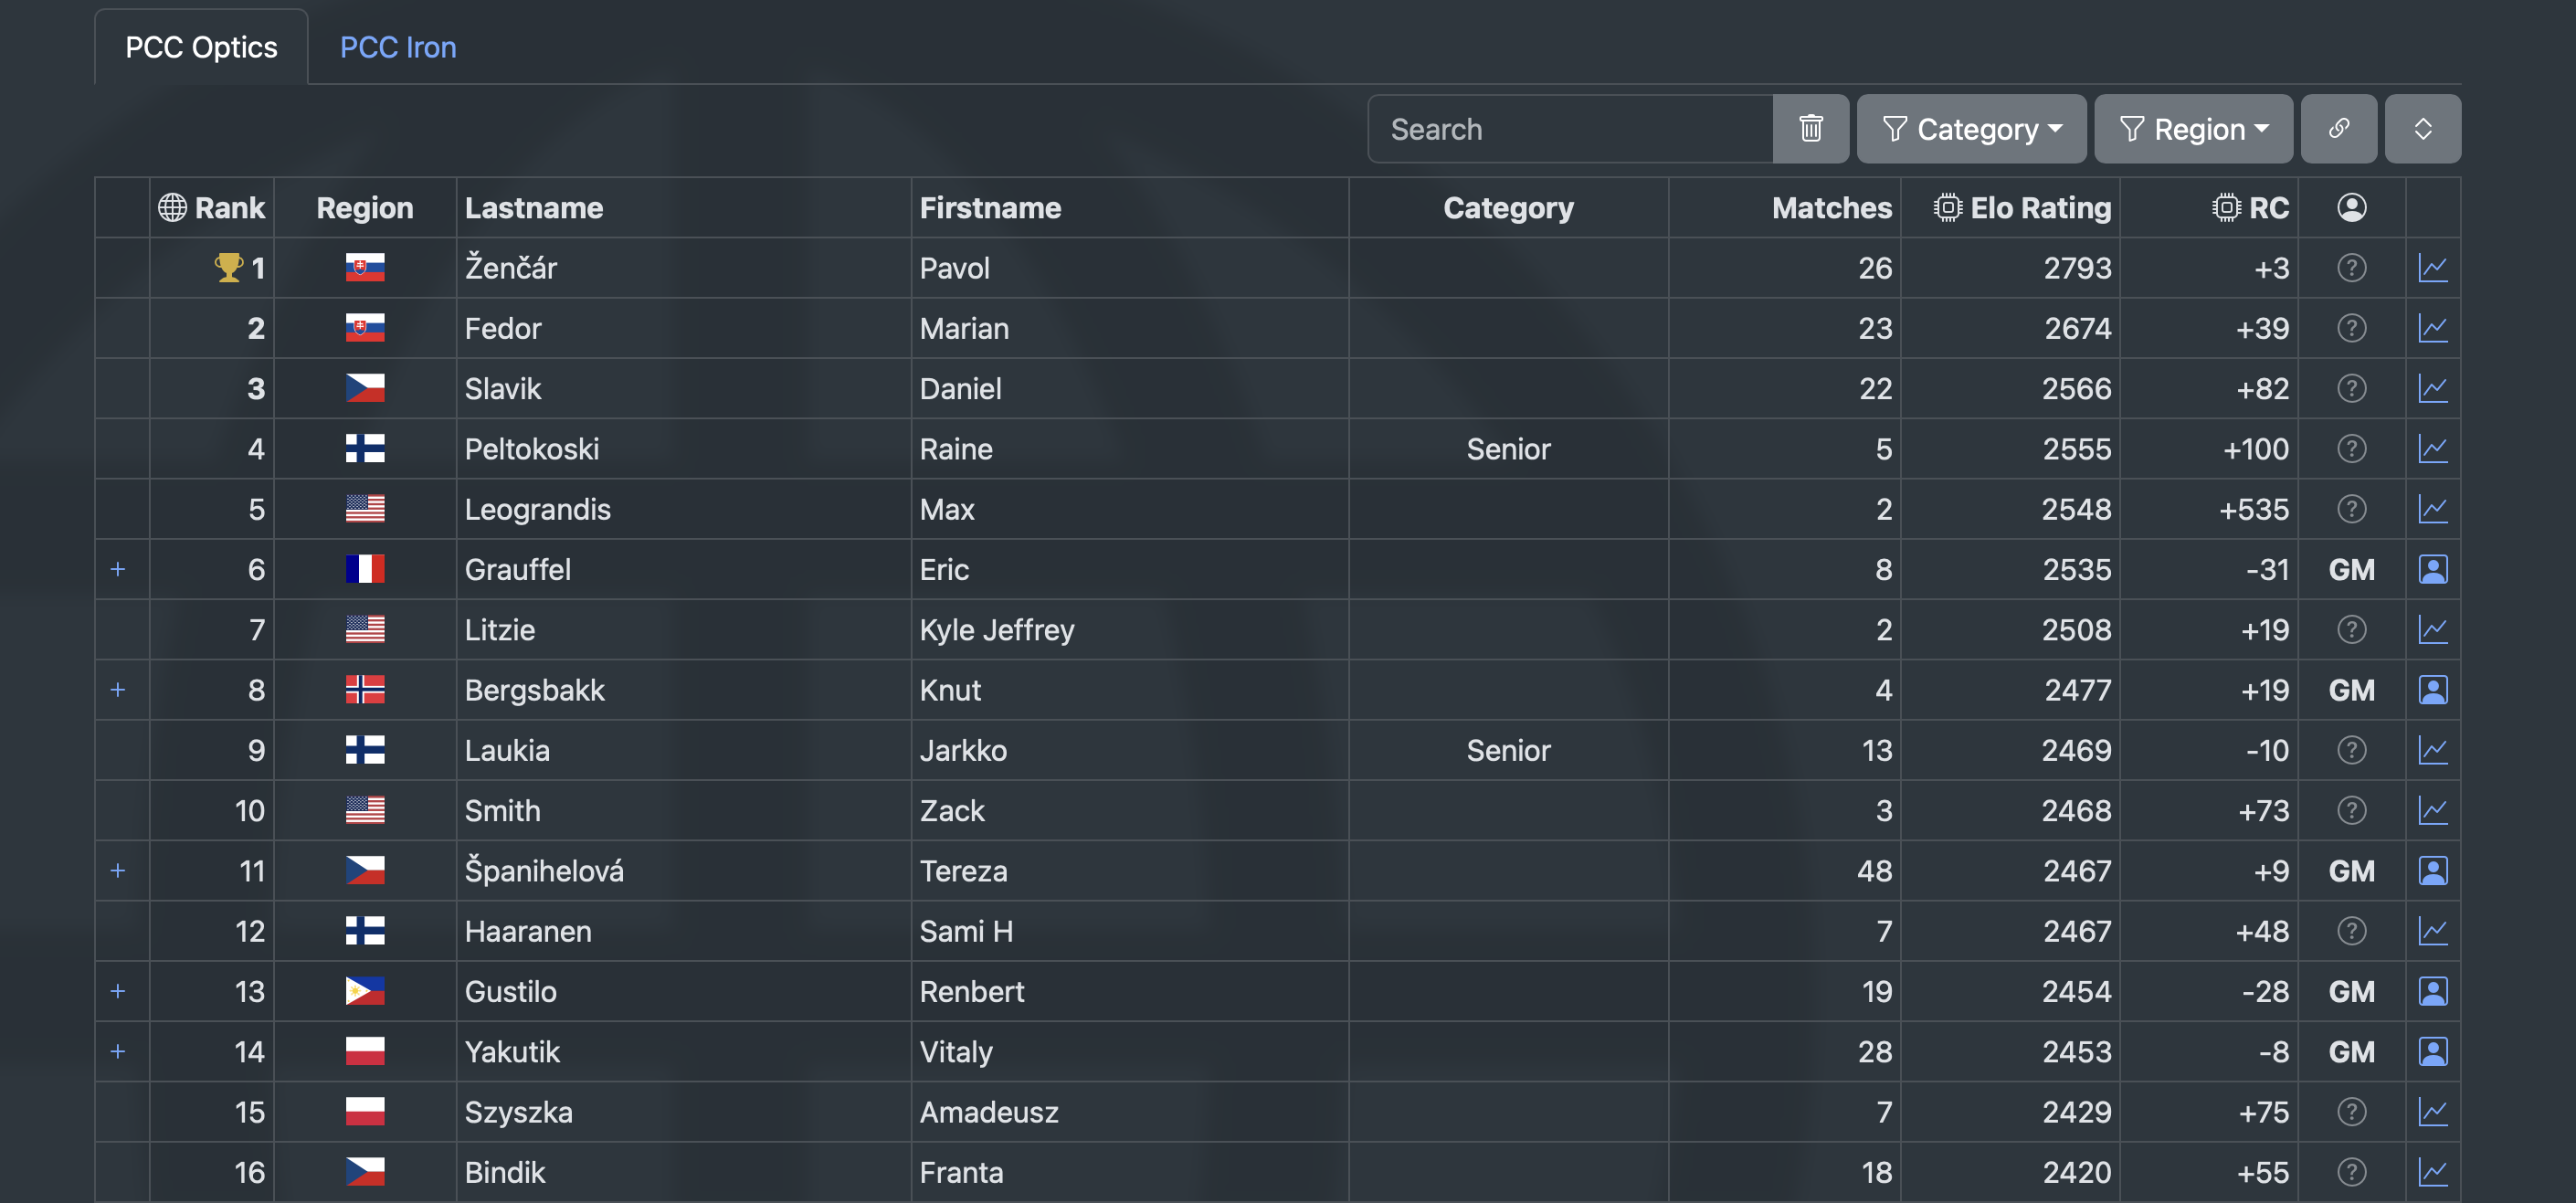Expand the row for Gustilo
Screen dimensions: 2576x1203
click(x=118, y=991)
